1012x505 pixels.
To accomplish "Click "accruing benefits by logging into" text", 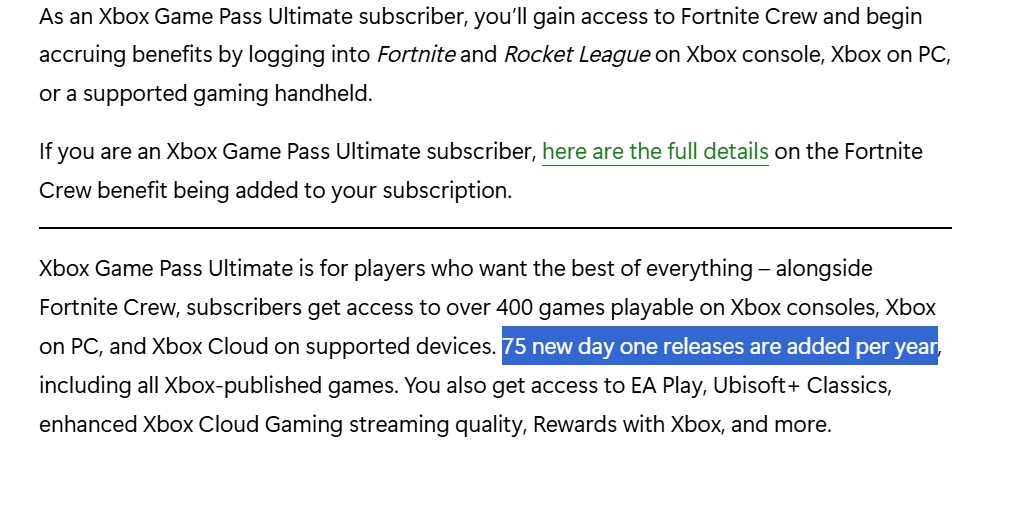I will 204,55.
